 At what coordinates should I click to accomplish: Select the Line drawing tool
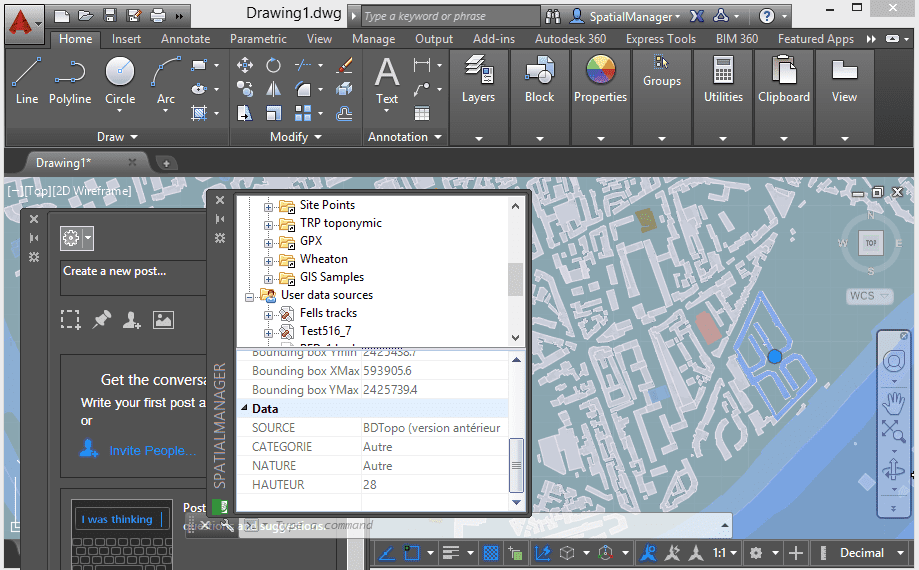pyautogui.click(x=27, y=81)
